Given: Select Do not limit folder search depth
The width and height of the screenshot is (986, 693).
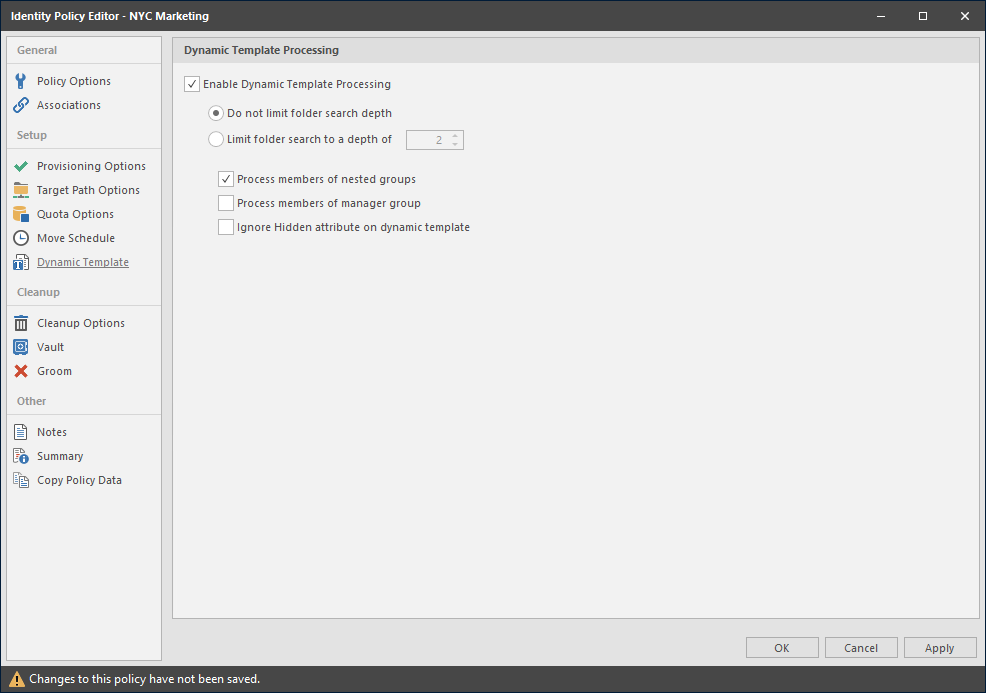Looking at the screenshot, I should pyautogui.click(x=216, y=113).
